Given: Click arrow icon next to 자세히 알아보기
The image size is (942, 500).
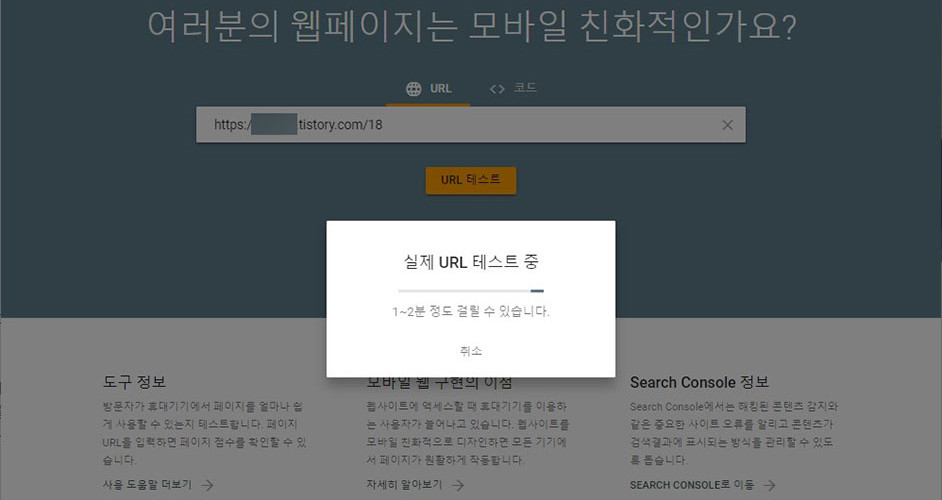Looking at the screenshot, I should pos(458,485).
